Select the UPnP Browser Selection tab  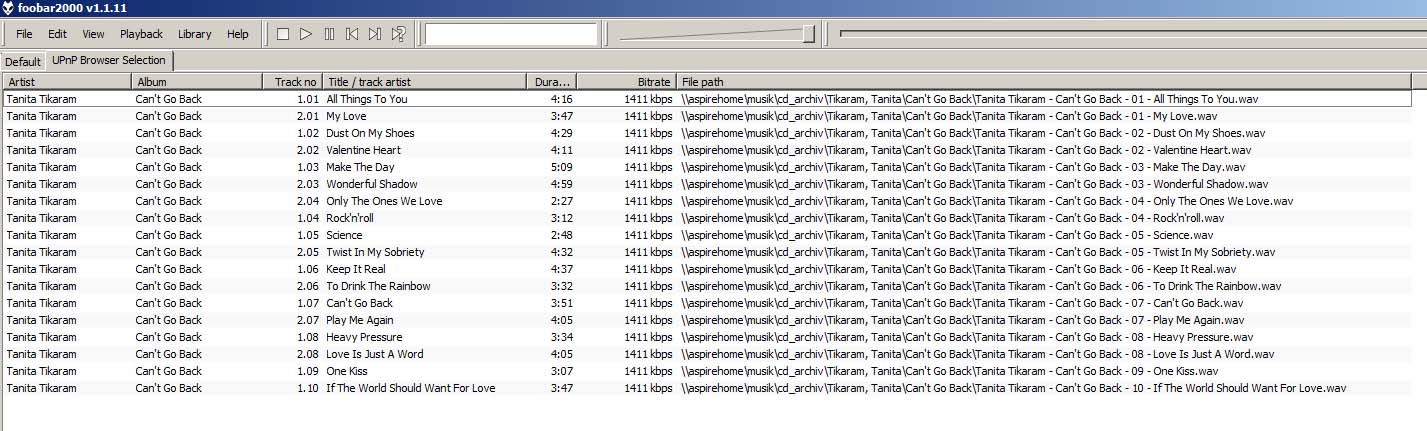click(x=108, y=60)
